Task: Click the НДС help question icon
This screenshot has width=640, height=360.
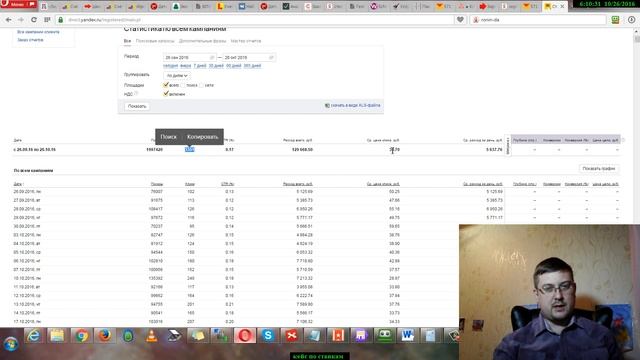Action: click(136, 94)
